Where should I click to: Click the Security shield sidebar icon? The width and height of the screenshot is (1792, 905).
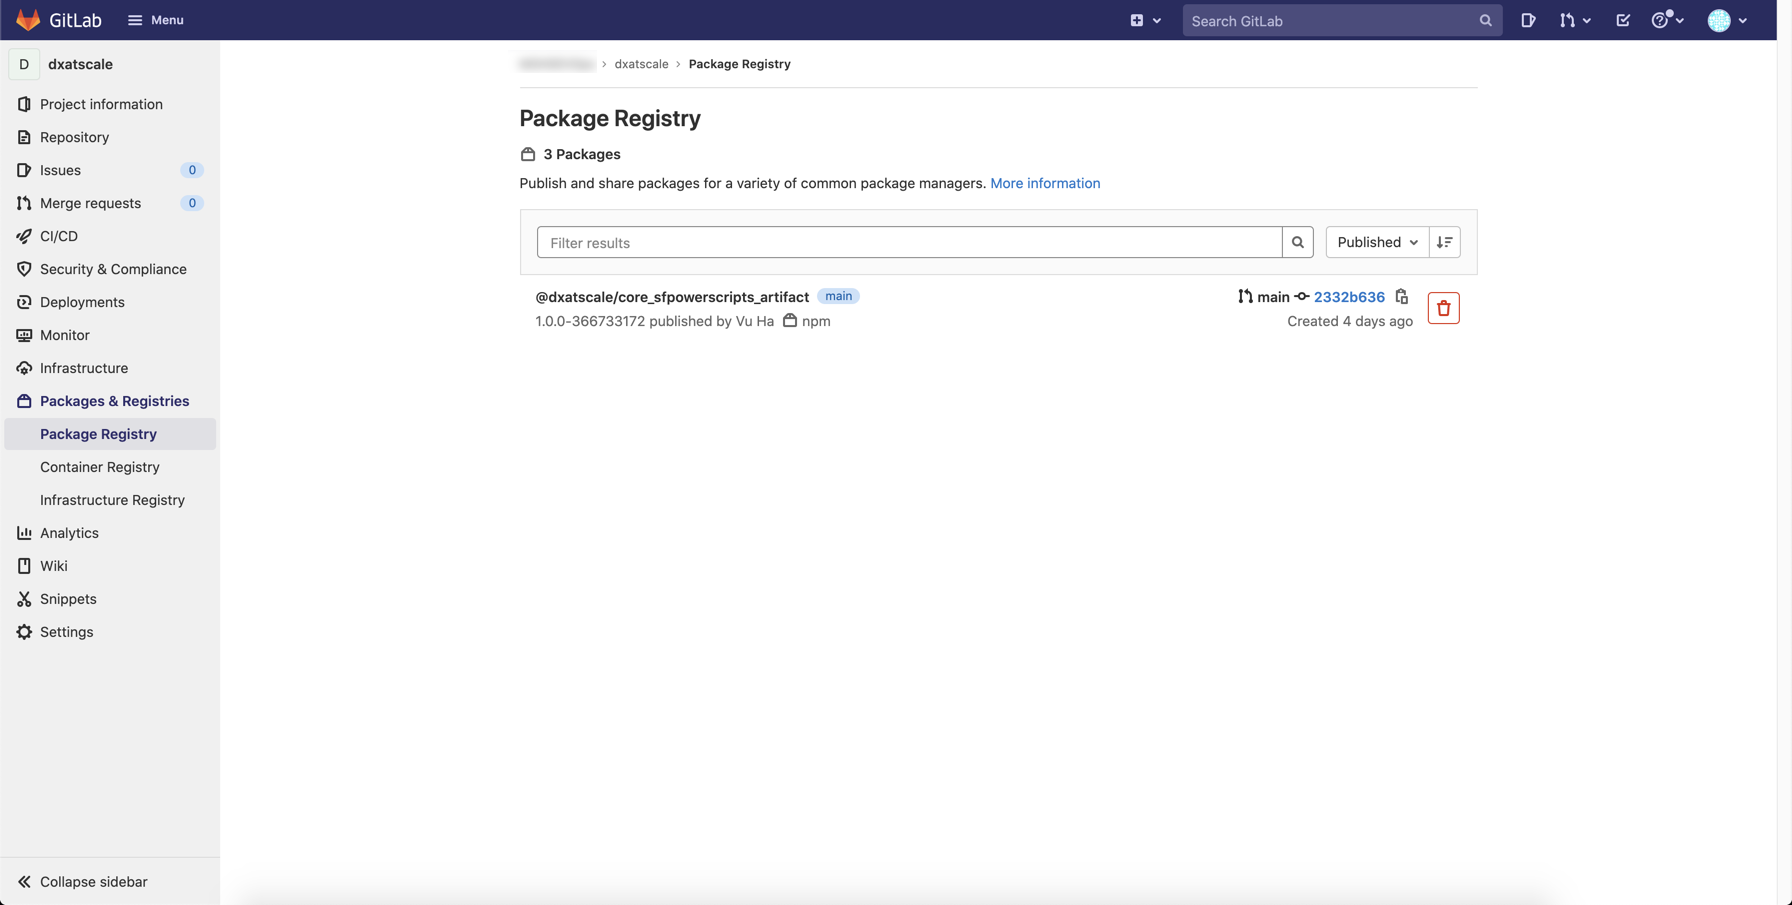pyautogui.click(x=24, y=269)
